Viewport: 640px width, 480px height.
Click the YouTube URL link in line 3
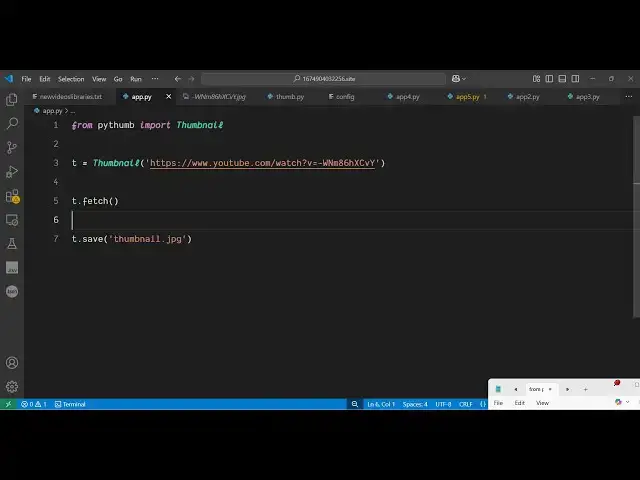[262, 163]
